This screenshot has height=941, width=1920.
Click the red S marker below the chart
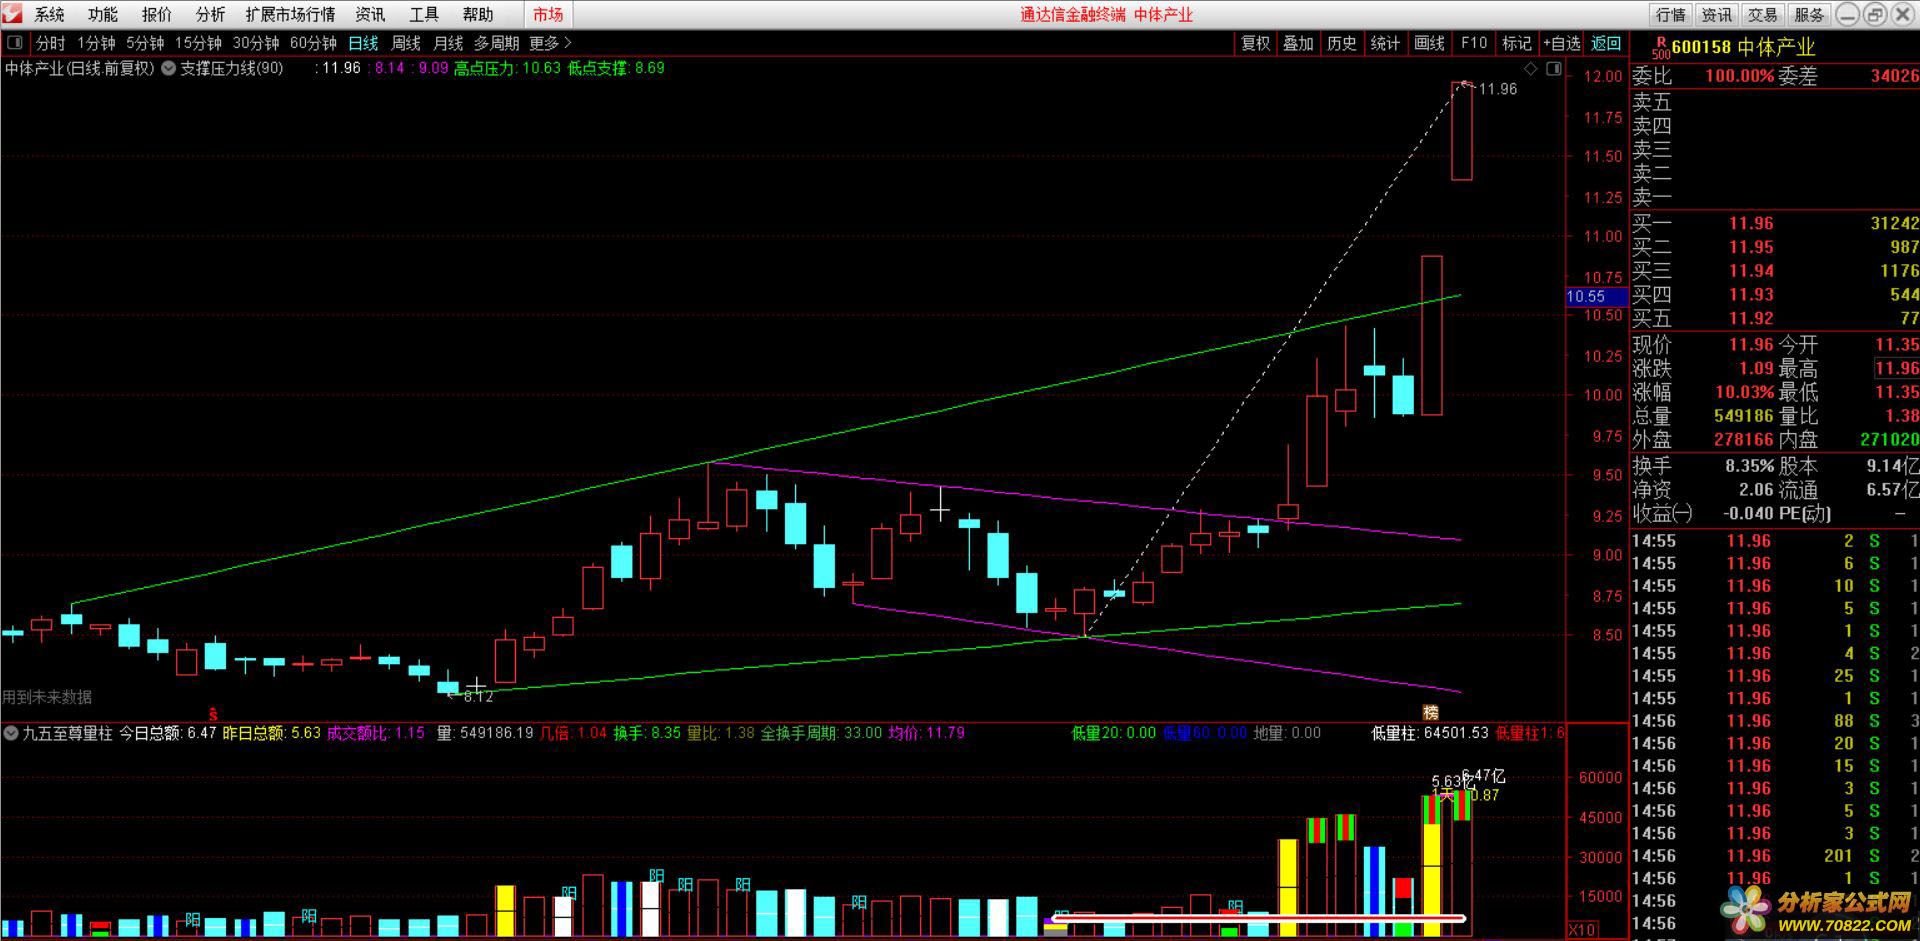point(213,713)
